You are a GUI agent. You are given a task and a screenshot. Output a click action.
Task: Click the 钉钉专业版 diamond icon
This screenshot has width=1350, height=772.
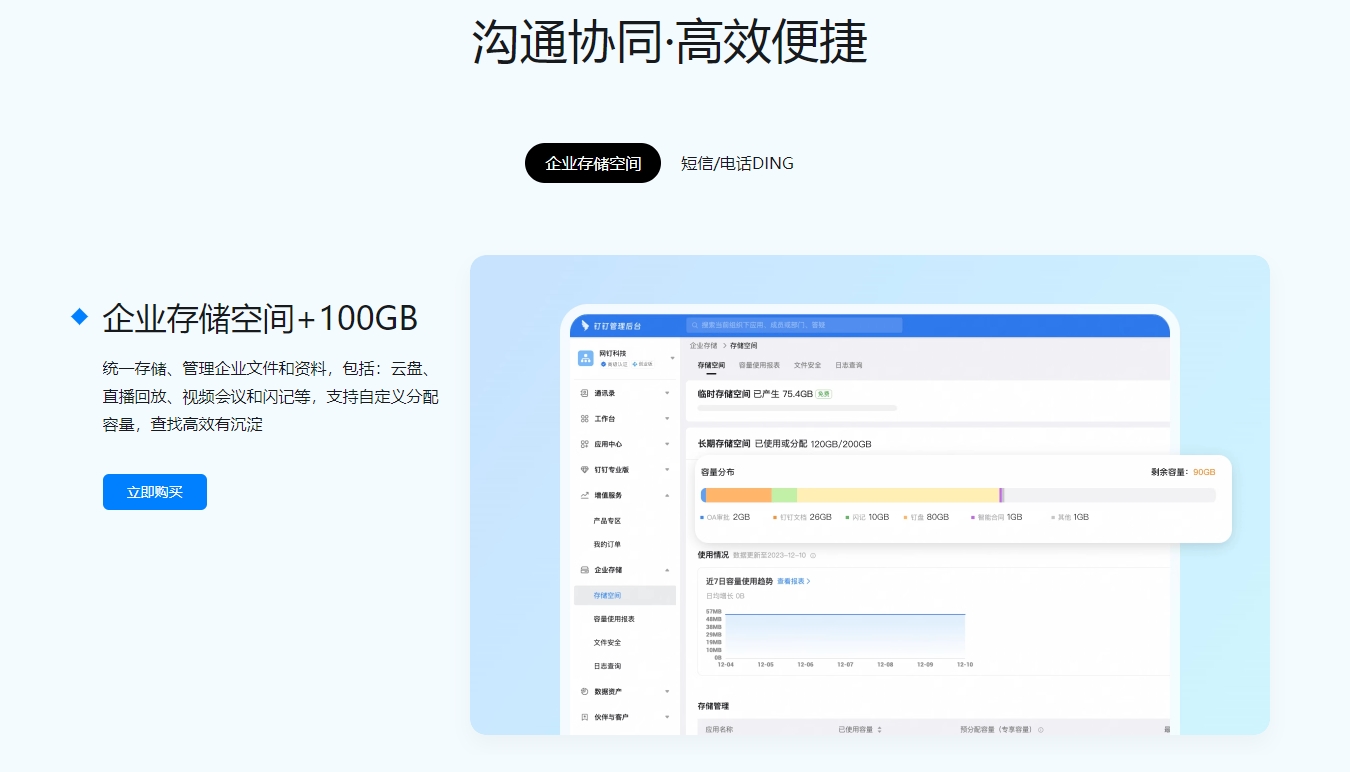coord(584,469)
